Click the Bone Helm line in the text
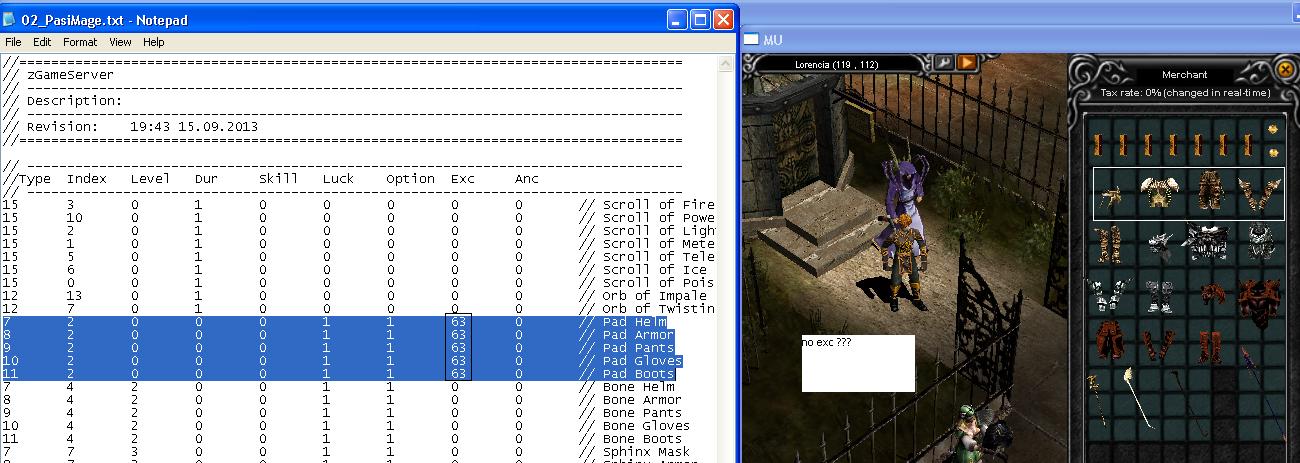The height and width of the screenshot is (463, 1300). tap(639, 387)
